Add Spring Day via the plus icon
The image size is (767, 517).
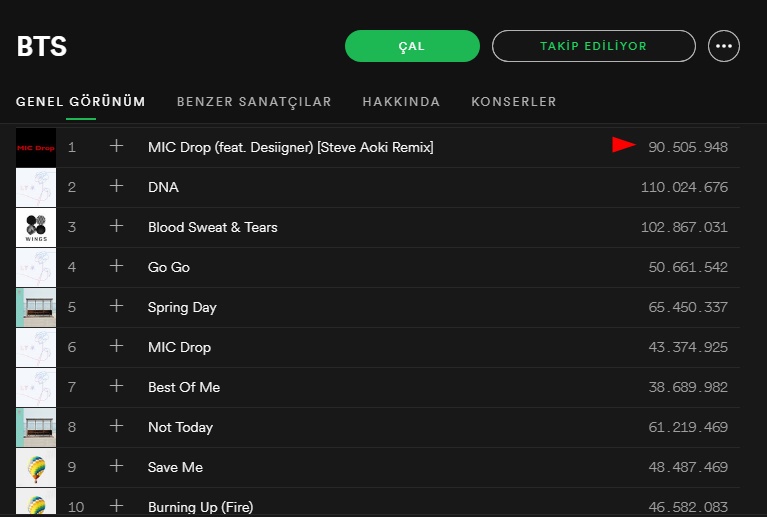pos(116,306)
